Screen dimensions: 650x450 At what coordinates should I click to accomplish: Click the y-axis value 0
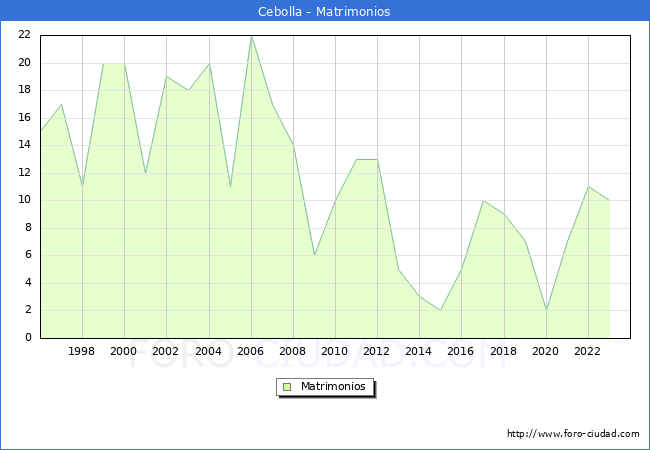(x=28, y=337)
